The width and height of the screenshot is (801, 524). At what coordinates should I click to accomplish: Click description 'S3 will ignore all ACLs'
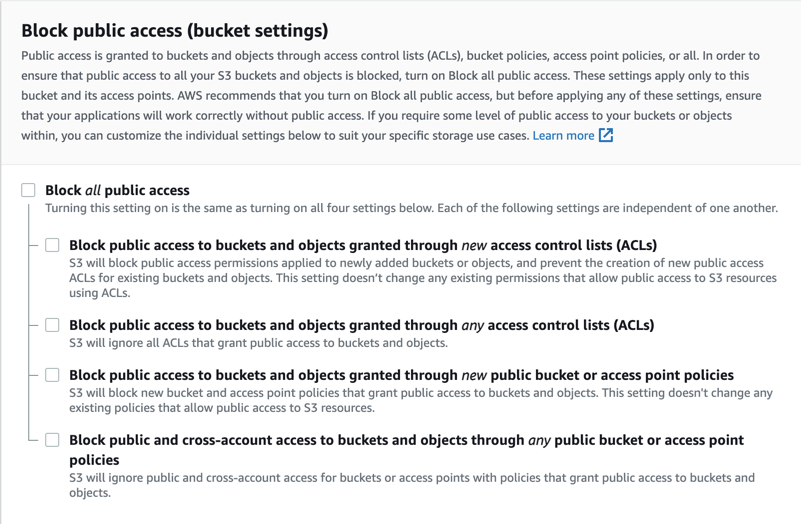click(258, 343)
